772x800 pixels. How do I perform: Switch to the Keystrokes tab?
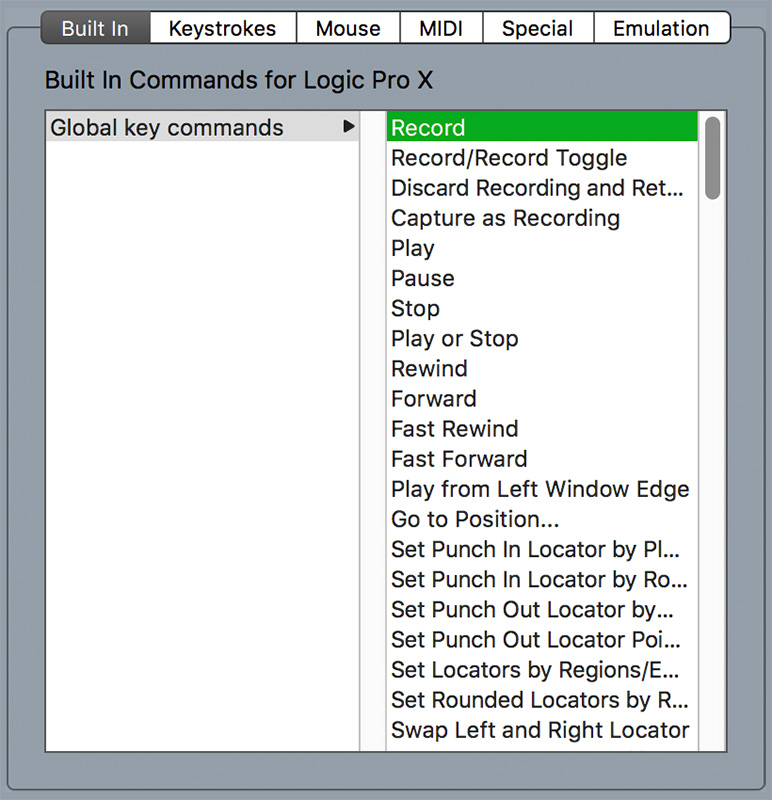tap(222, 29)
